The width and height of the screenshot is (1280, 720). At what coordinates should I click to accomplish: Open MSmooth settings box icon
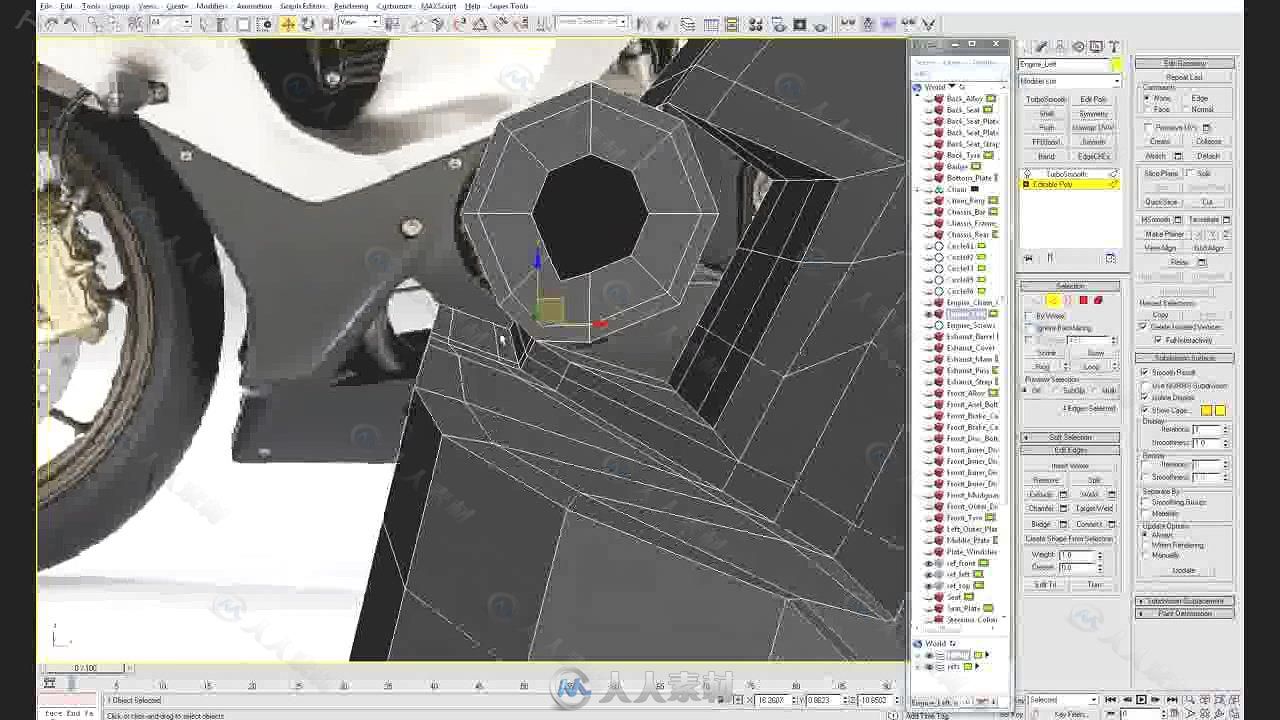pos(1178,220)
